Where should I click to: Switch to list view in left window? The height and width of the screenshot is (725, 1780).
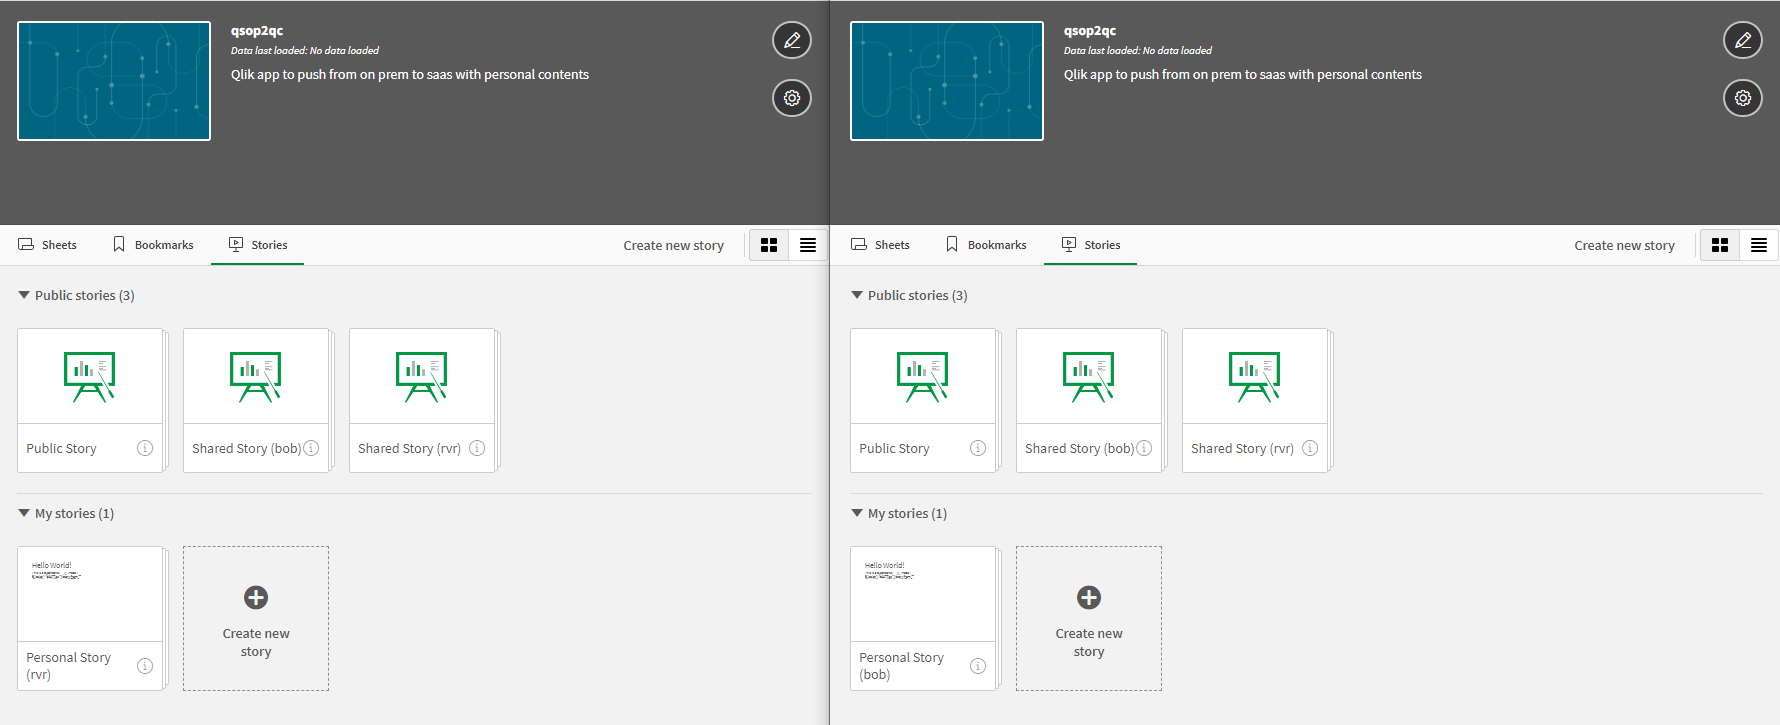tap(808, 245)
